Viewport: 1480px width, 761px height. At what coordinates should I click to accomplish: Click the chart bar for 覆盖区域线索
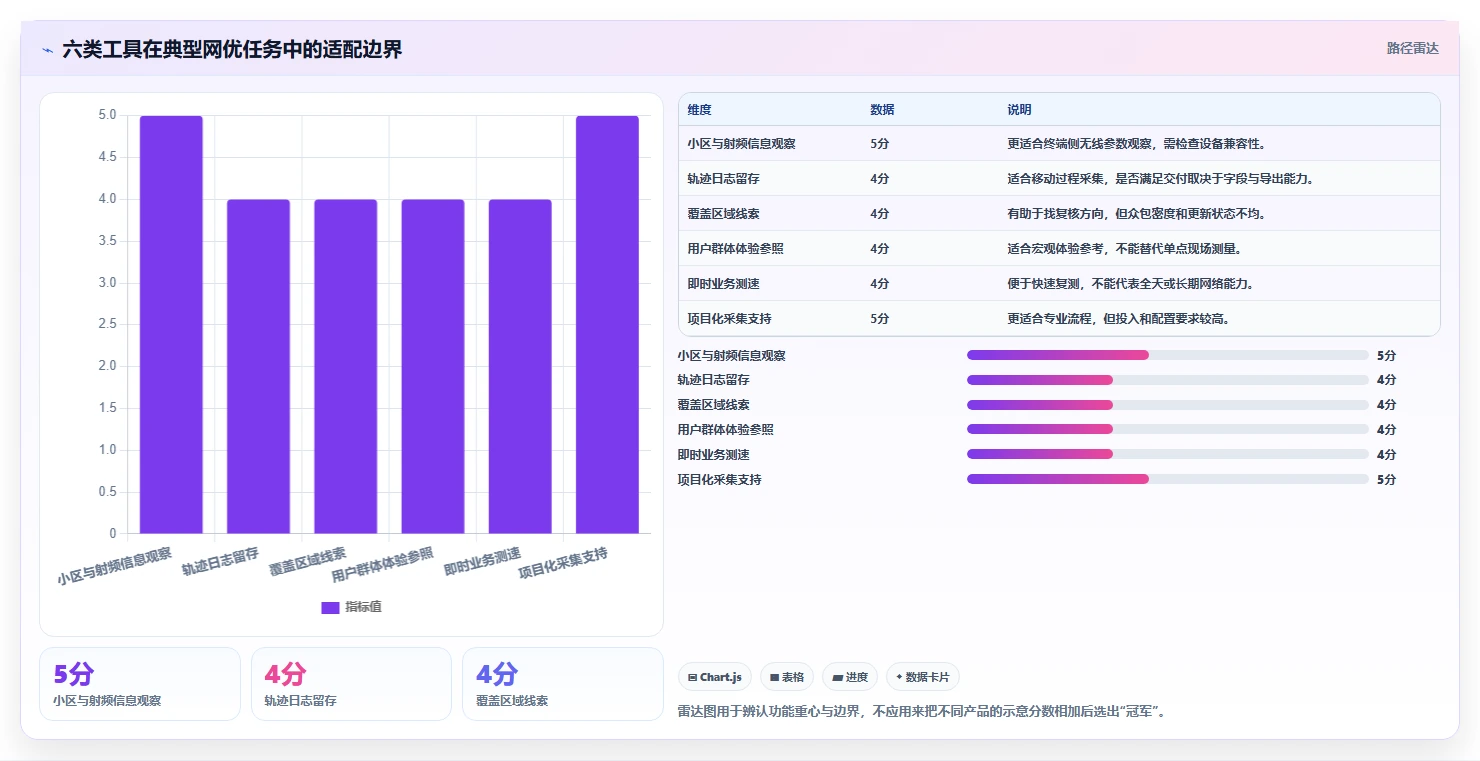click(345, 366)
